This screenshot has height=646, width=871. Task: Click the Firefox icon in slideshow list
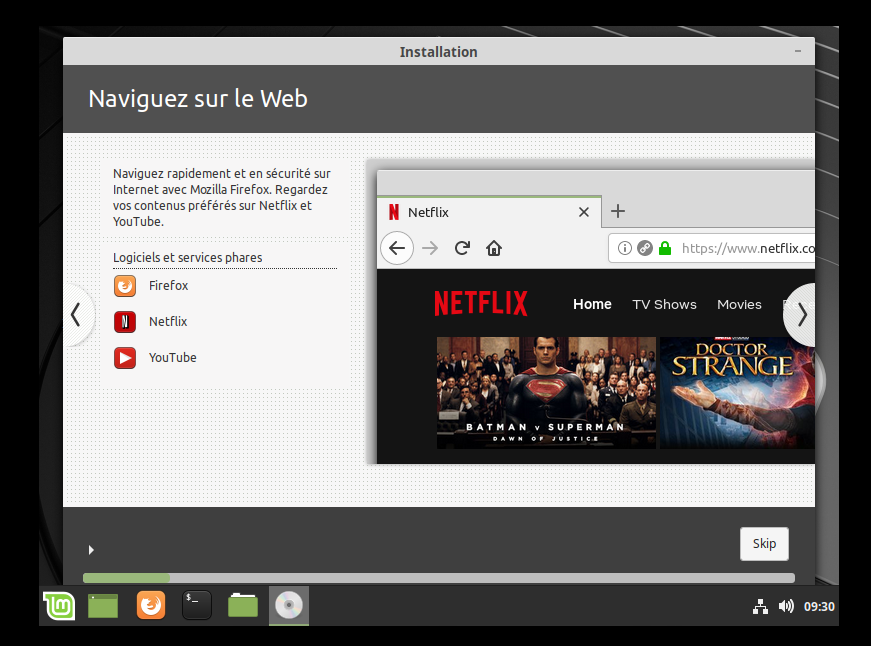(x=125, y=286)
